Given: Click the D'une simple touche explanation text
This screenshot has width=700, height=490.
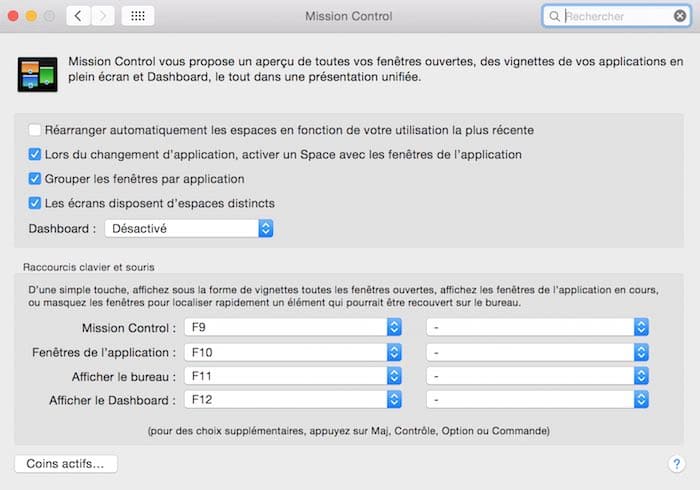Looking at the screenshot, I should tap(343, 296).
